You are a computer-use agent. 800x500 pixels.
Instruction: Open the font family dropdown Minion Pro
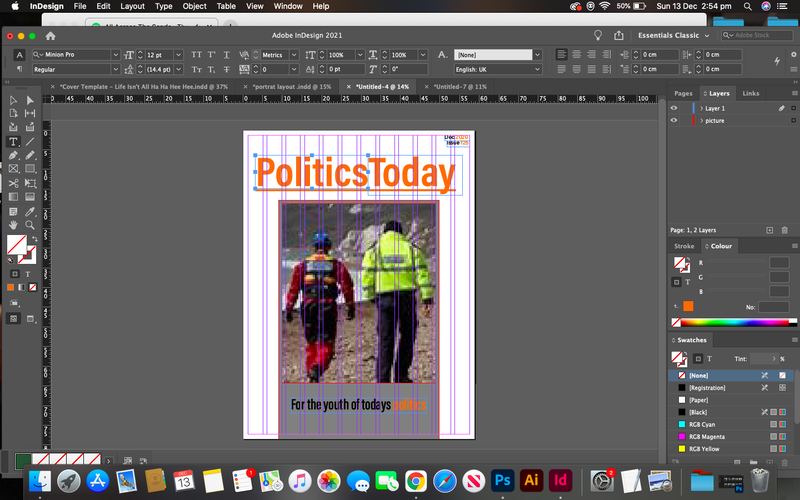(x=115, y=55)
